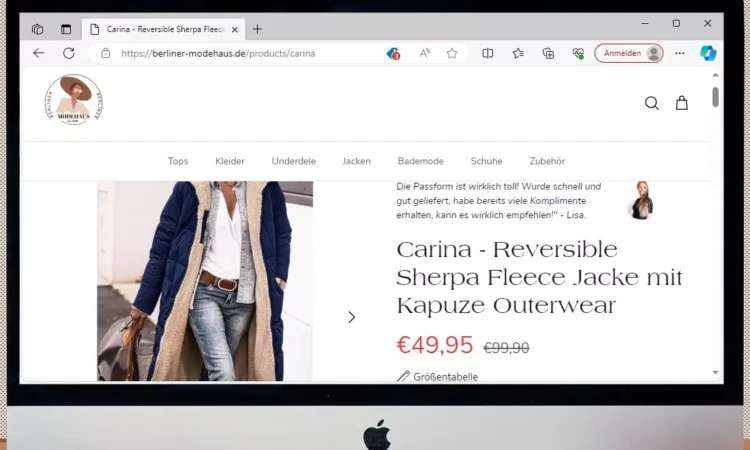Screen dimensions: 750x450
Task: Open the shopping coupons badge icon
Action: click(x=393, y=54)
